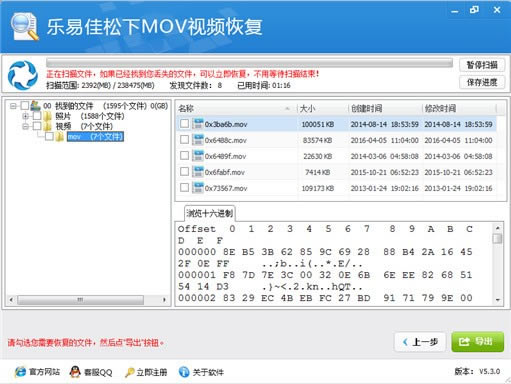This screenshot has height=384, width=511.
Task: Click the info icon for 关于软件
Action: 184,372
